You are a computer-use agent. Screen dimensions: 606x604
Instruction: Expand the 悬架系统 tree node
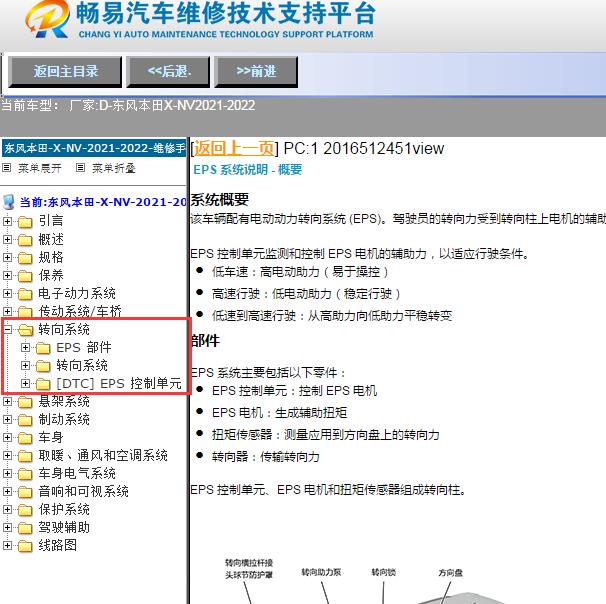[7, 401]
